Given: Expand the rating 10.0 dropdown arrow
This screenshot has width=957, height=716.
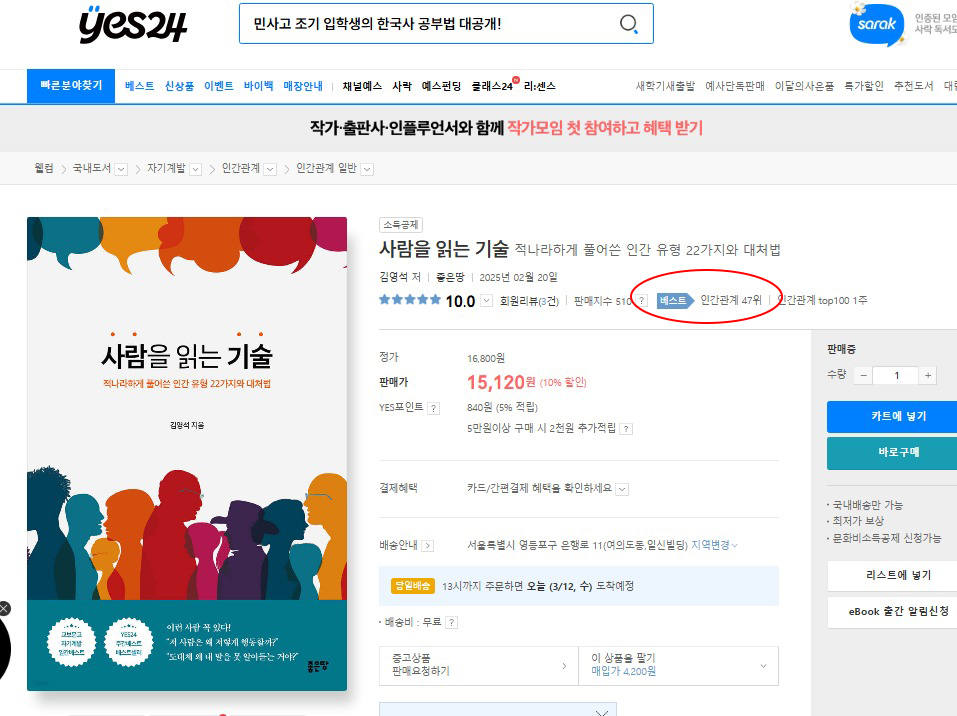Looking at the screenshot, I should click(486, 300).
